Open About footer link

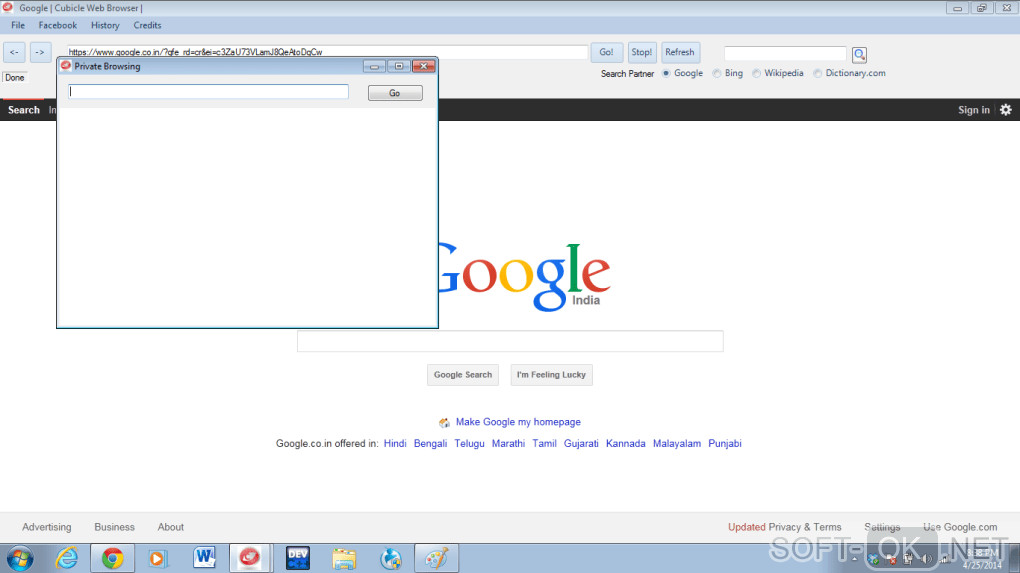(170, 527)
